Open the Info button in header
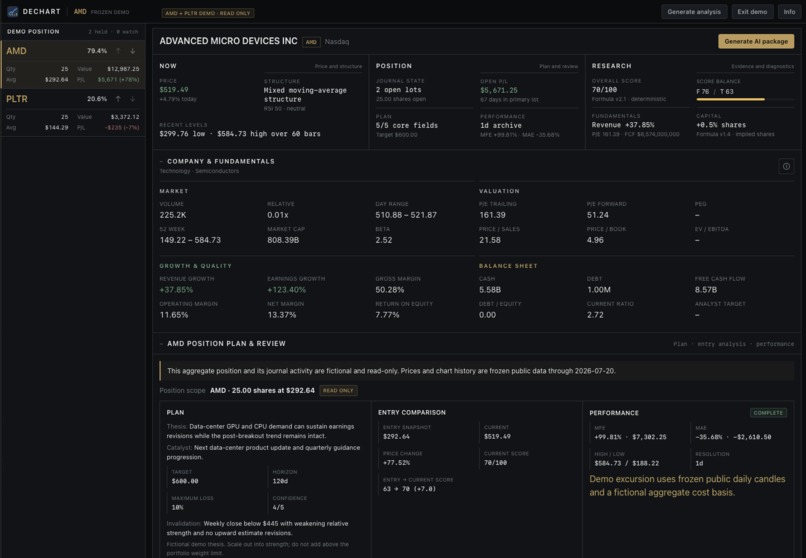The width and height of the screenshot is (806, 558). [790, 12]
